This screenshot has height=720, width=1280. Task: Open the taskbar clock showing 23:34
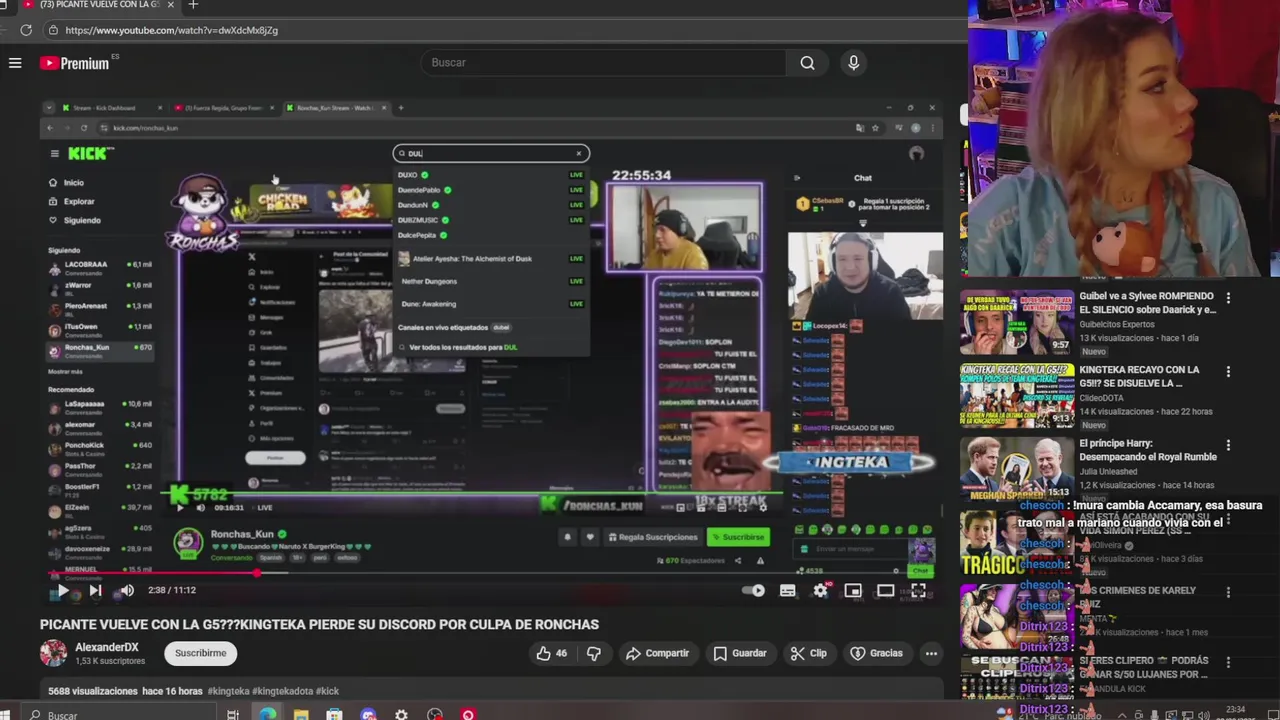click(x=1234, y=714)
